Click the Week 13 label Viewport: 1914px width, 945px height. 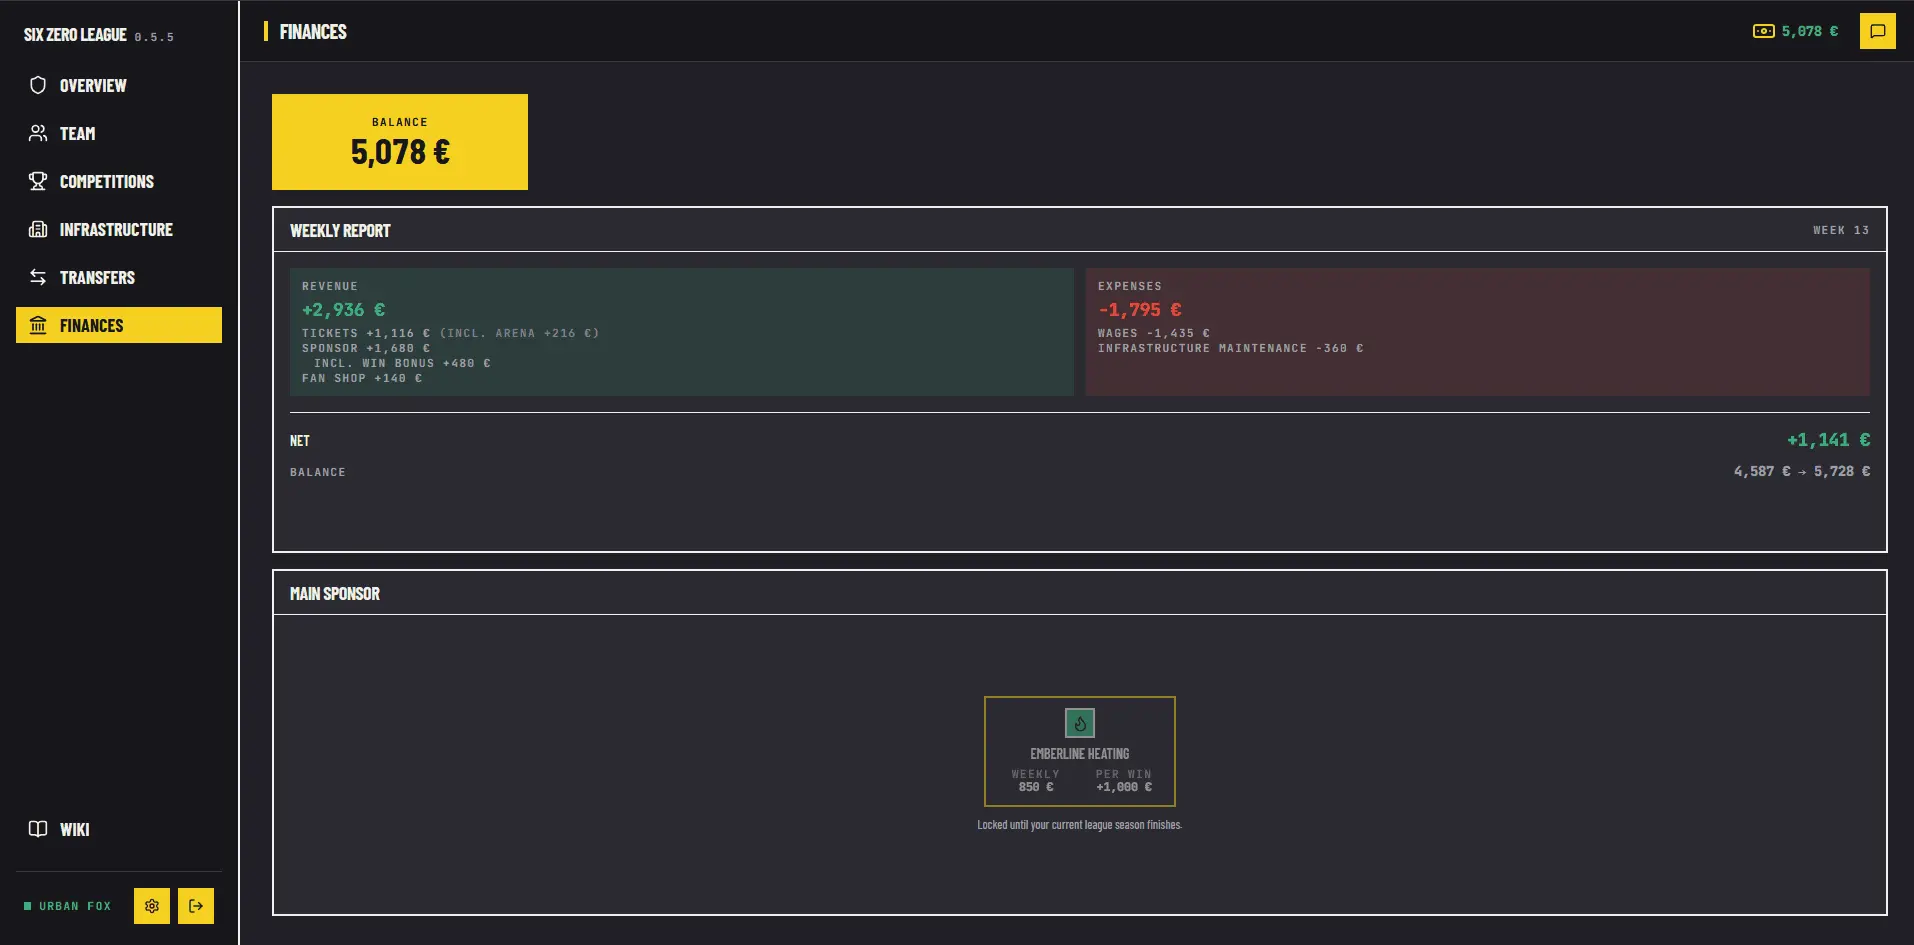point(1841,230)
